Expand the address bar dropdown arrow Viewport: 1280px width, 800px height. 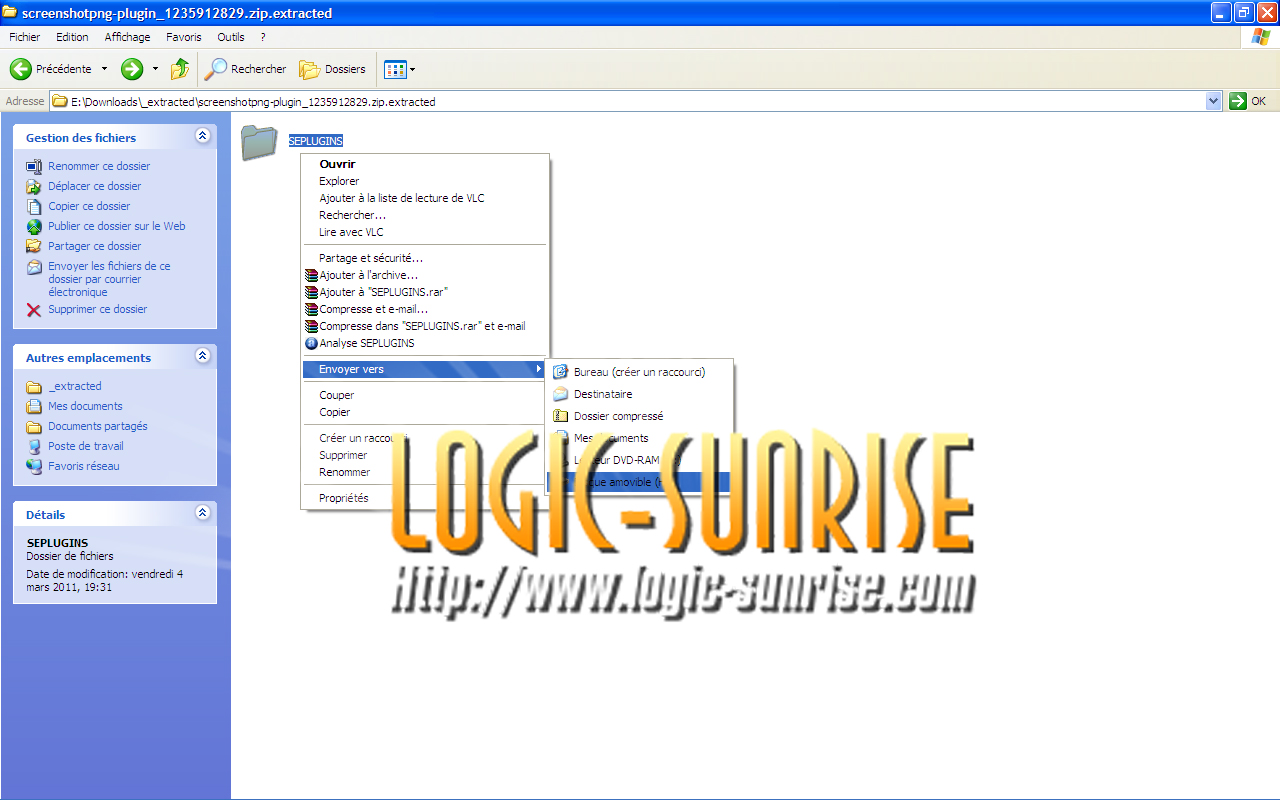1214,101
